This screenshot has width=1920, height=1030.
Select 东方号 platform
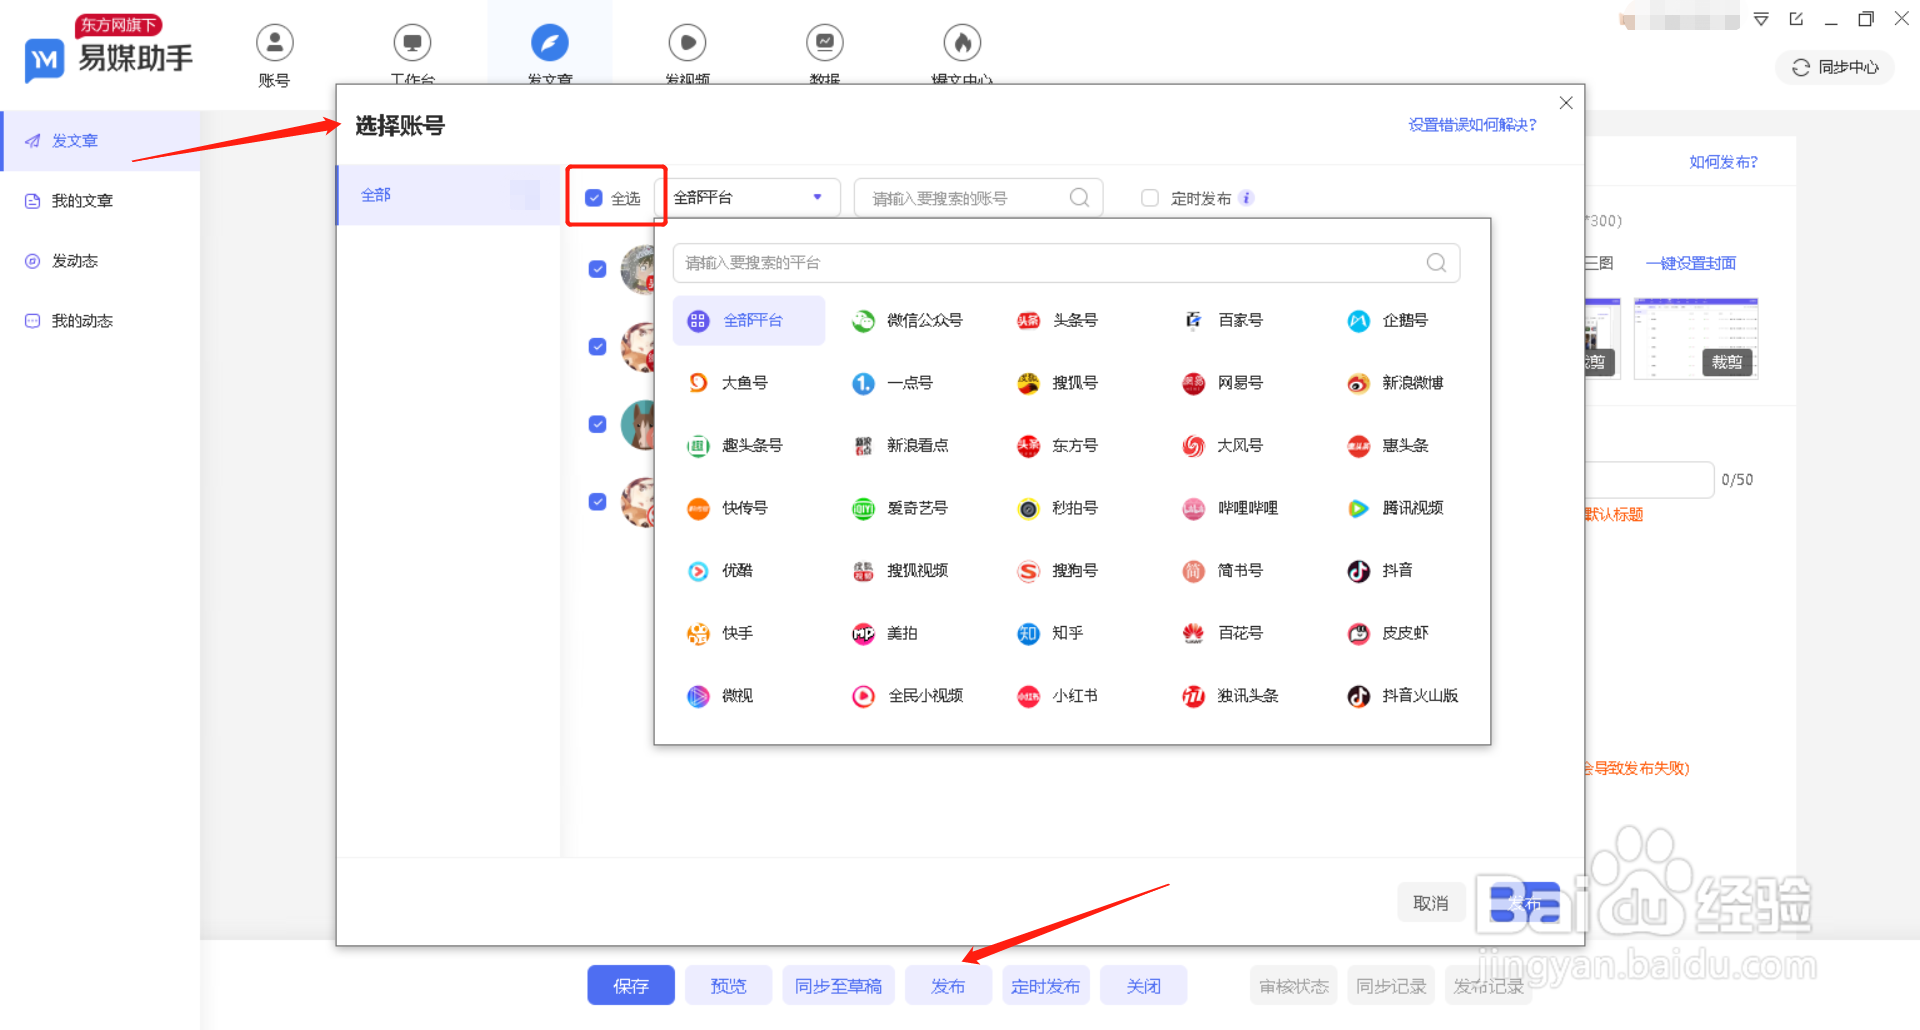pyautogui.click(x=1057, y=446)
